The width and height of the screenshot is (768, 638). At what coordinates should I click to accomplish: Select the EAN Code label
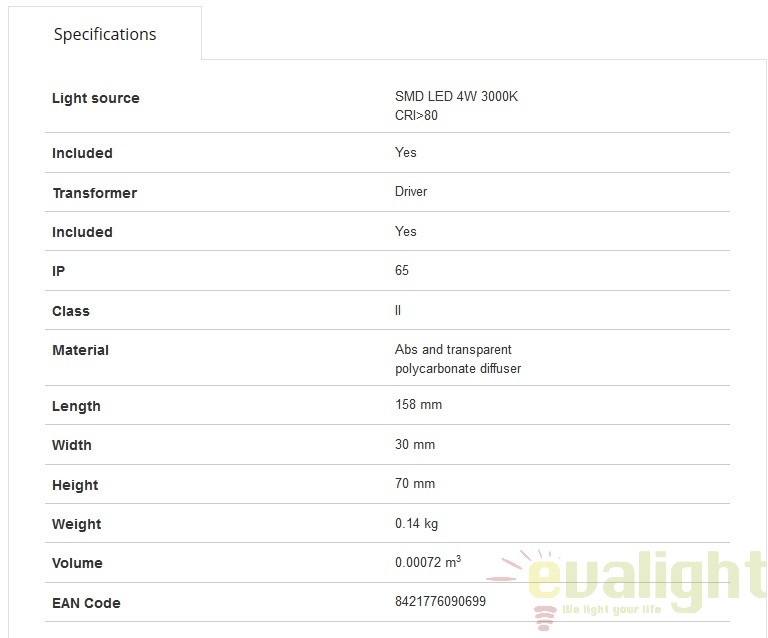click(x=86, y=603)
